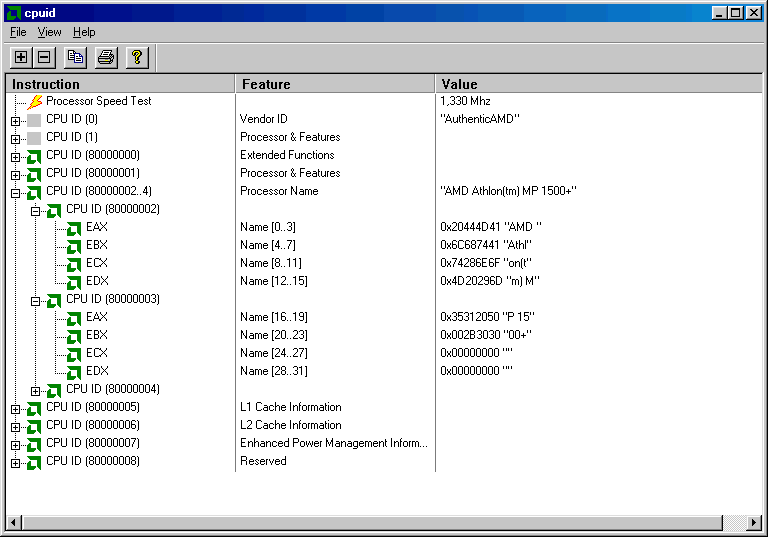Select the ECX label with Name [24..27]
Viewport: 768px width, 537px height.
click(96, 353)
